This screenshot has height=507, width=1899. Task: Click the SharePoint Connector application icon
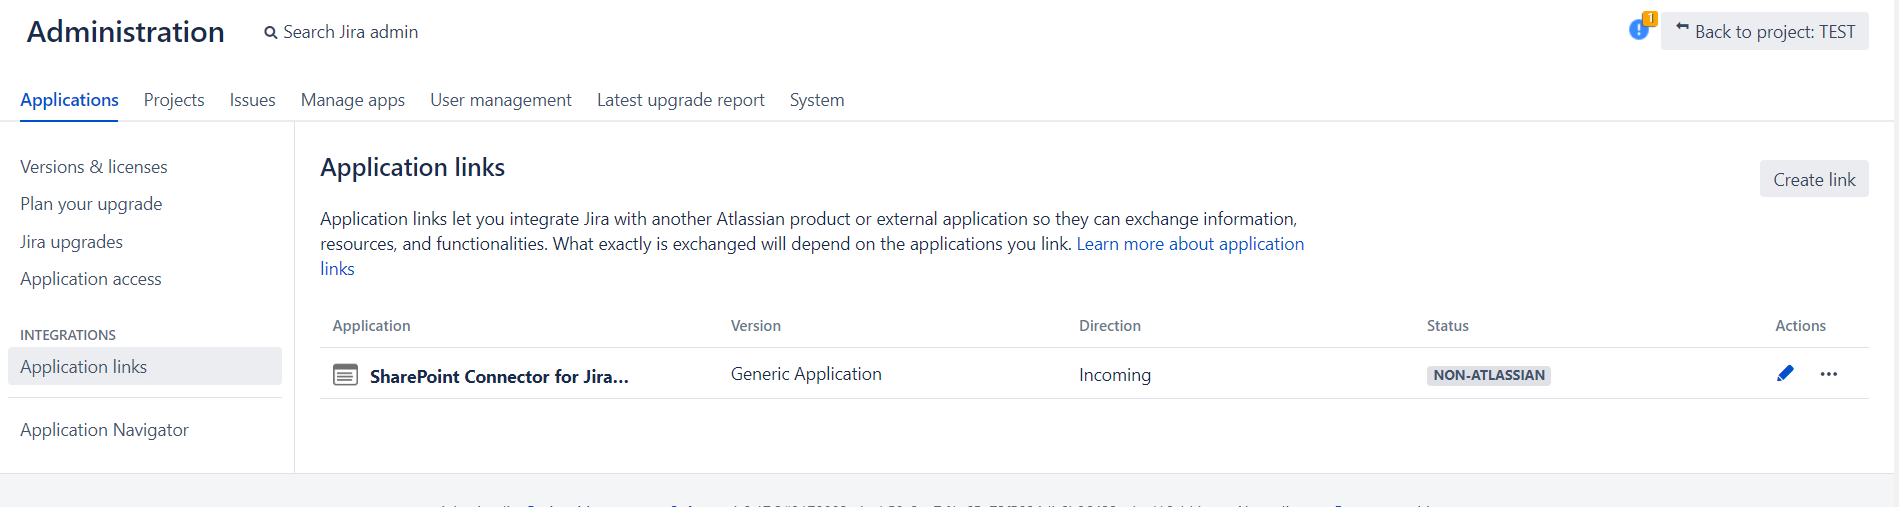pos(345,375)
